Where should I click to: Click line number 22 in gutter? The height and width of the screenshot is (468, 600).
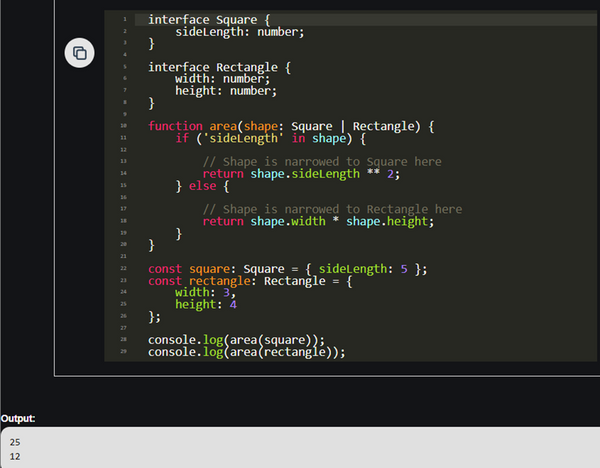[123, 268]
